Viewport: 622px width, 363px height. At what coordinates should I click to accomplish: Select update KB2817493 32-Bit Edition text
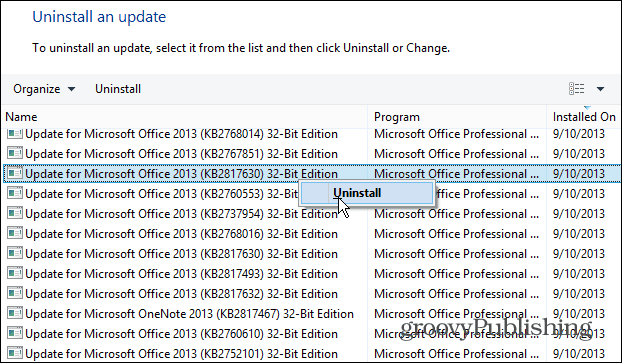(181, 274)
